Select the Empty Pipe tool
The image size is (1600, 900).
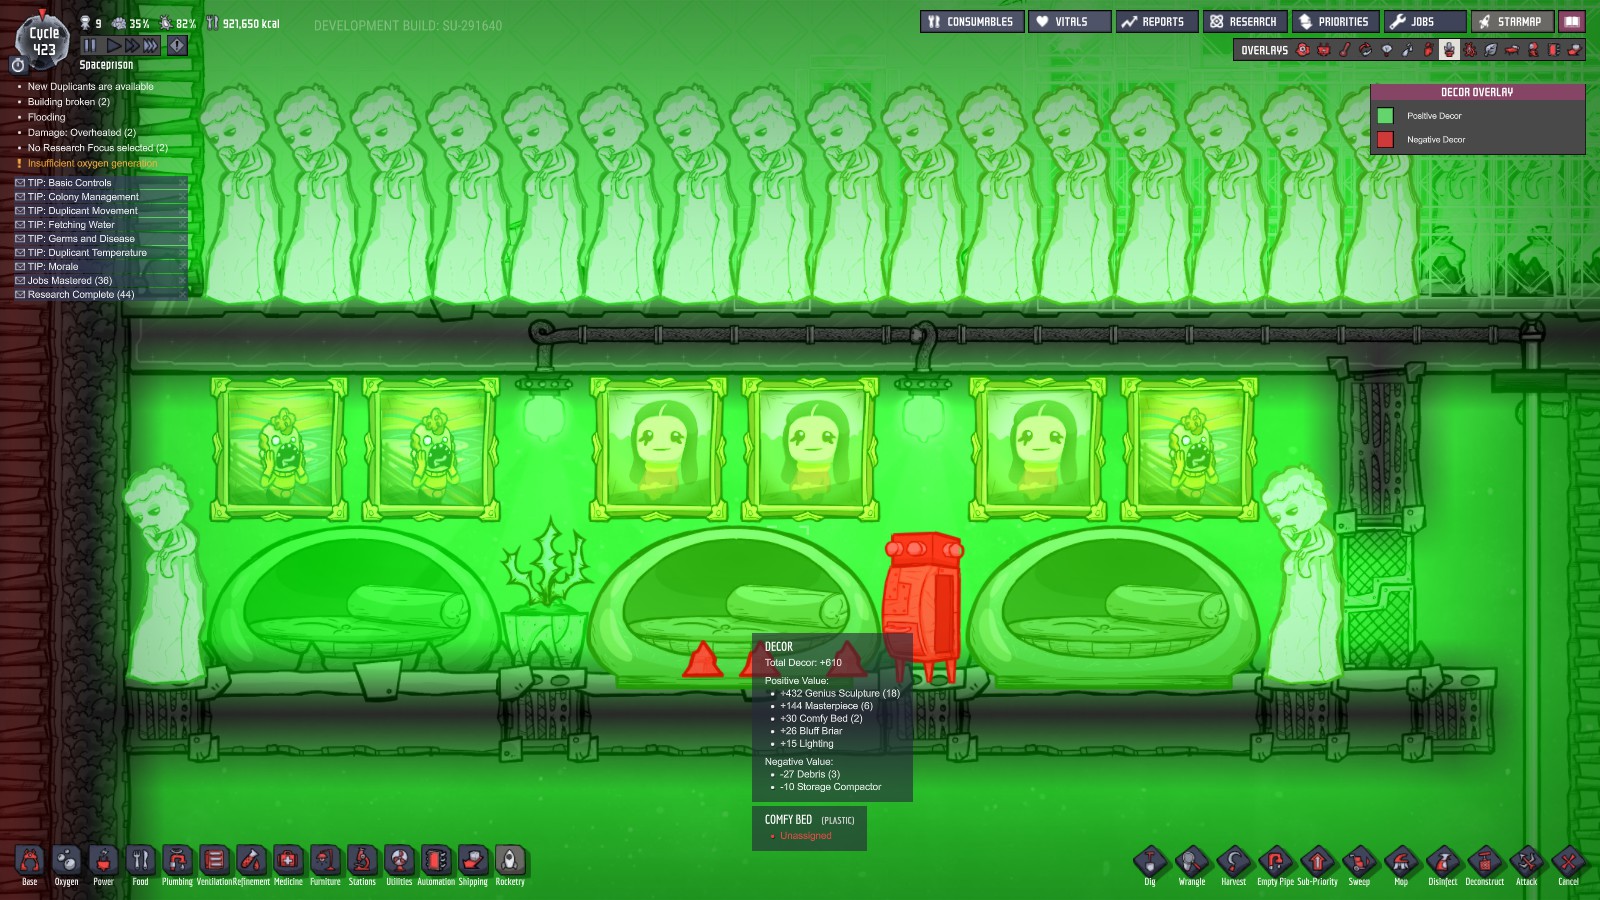1275,862
